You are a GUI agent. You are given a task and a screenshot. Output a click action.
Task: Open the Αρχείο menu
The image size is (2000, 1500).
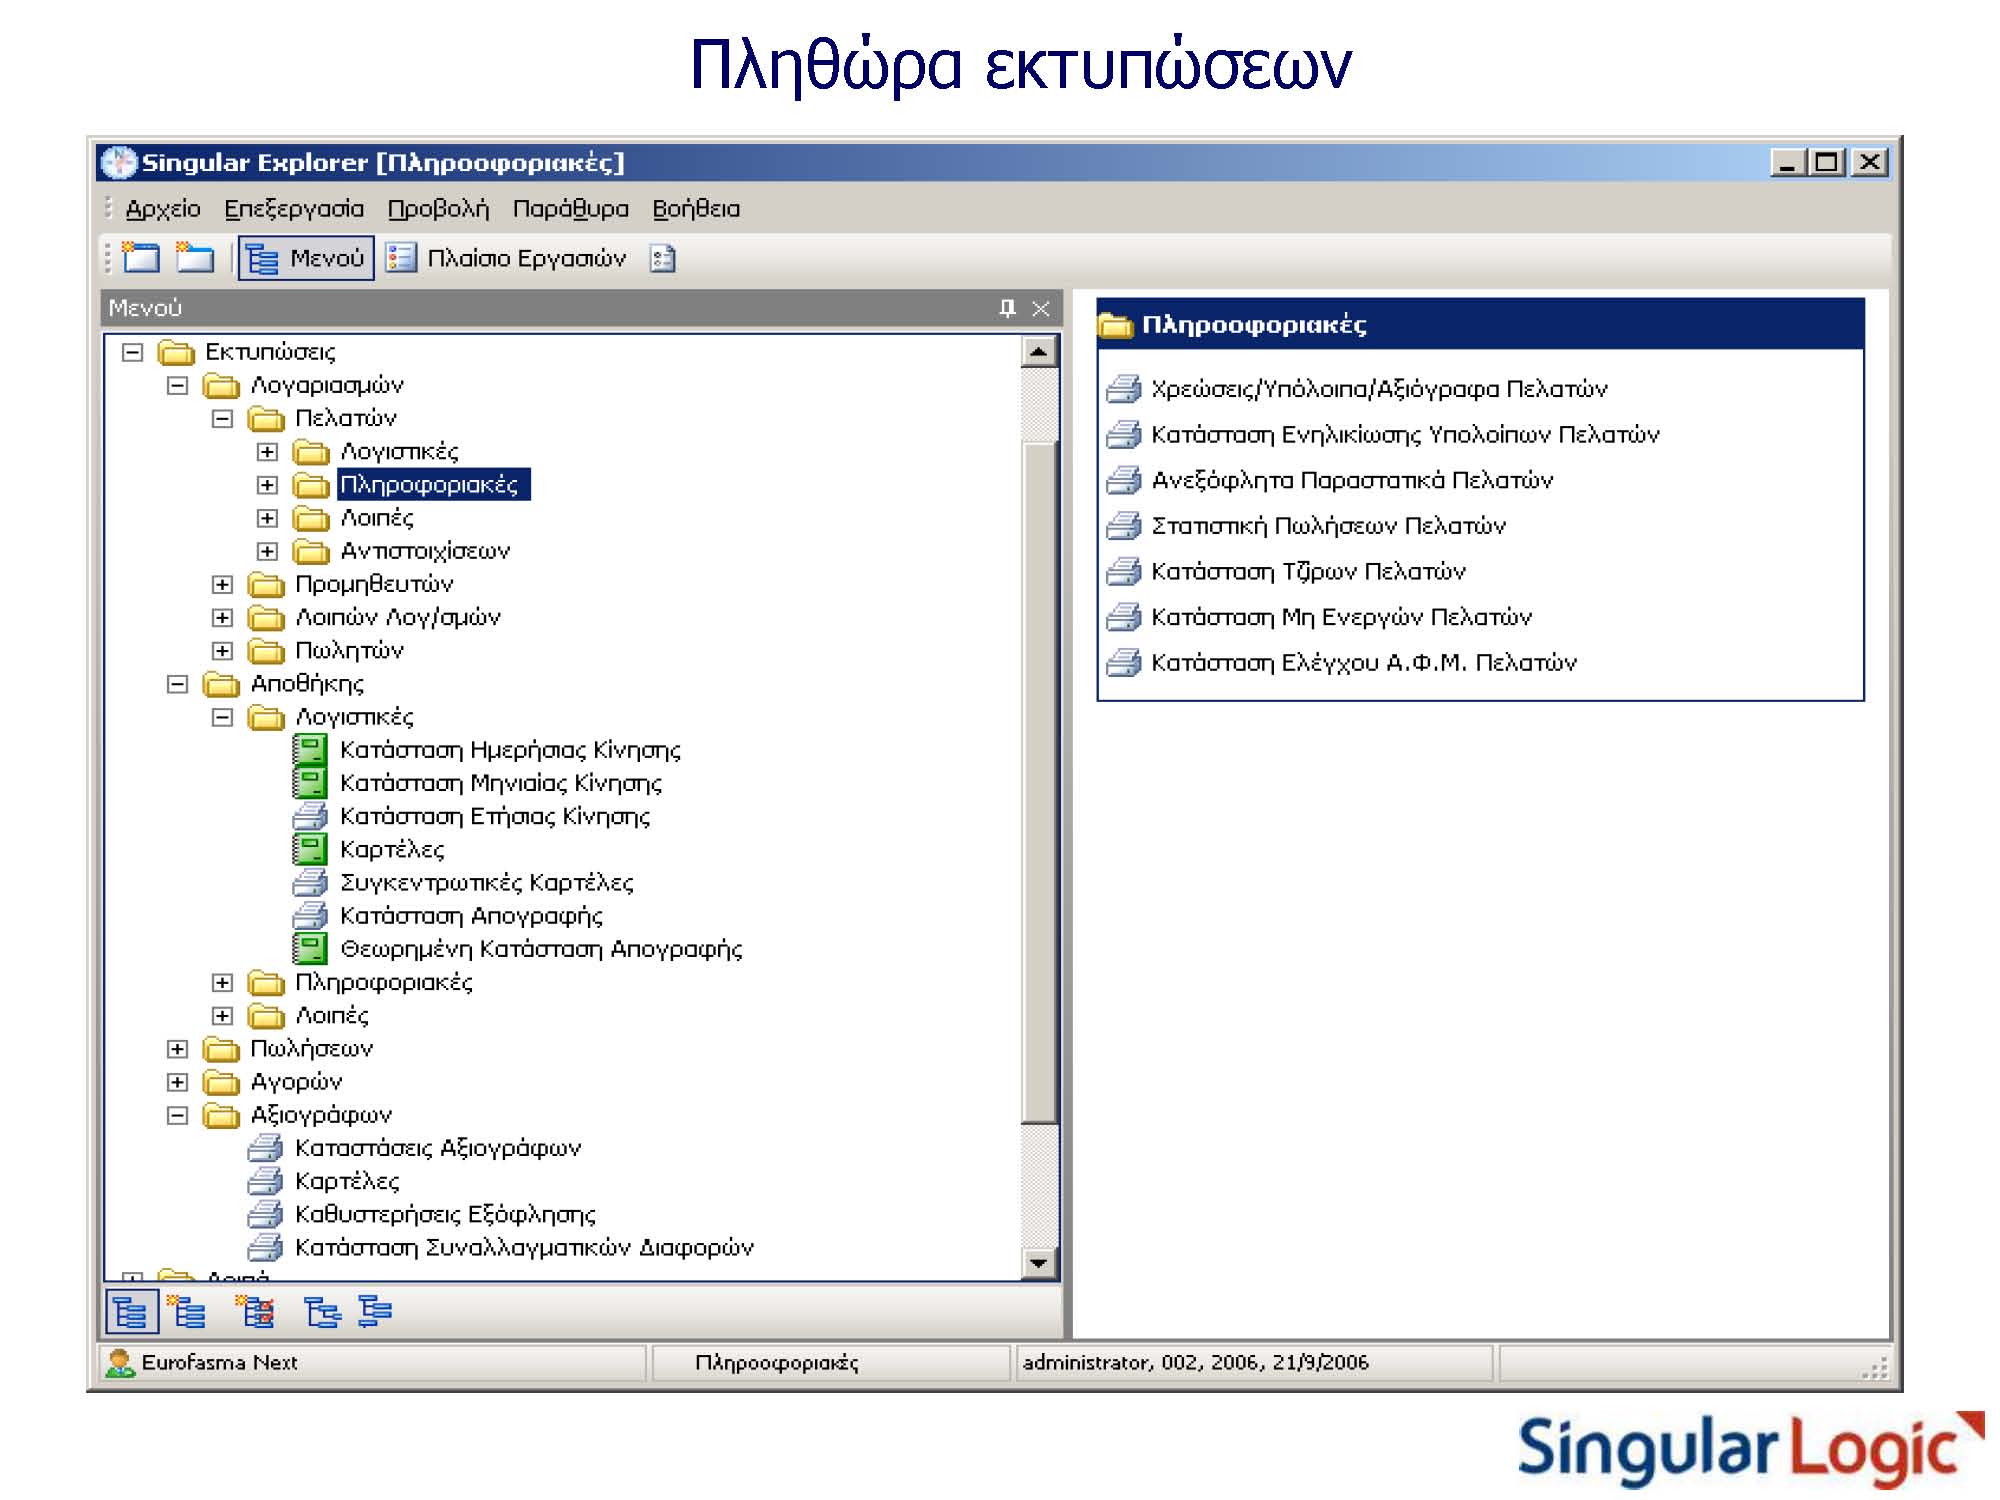pos(163,209)
